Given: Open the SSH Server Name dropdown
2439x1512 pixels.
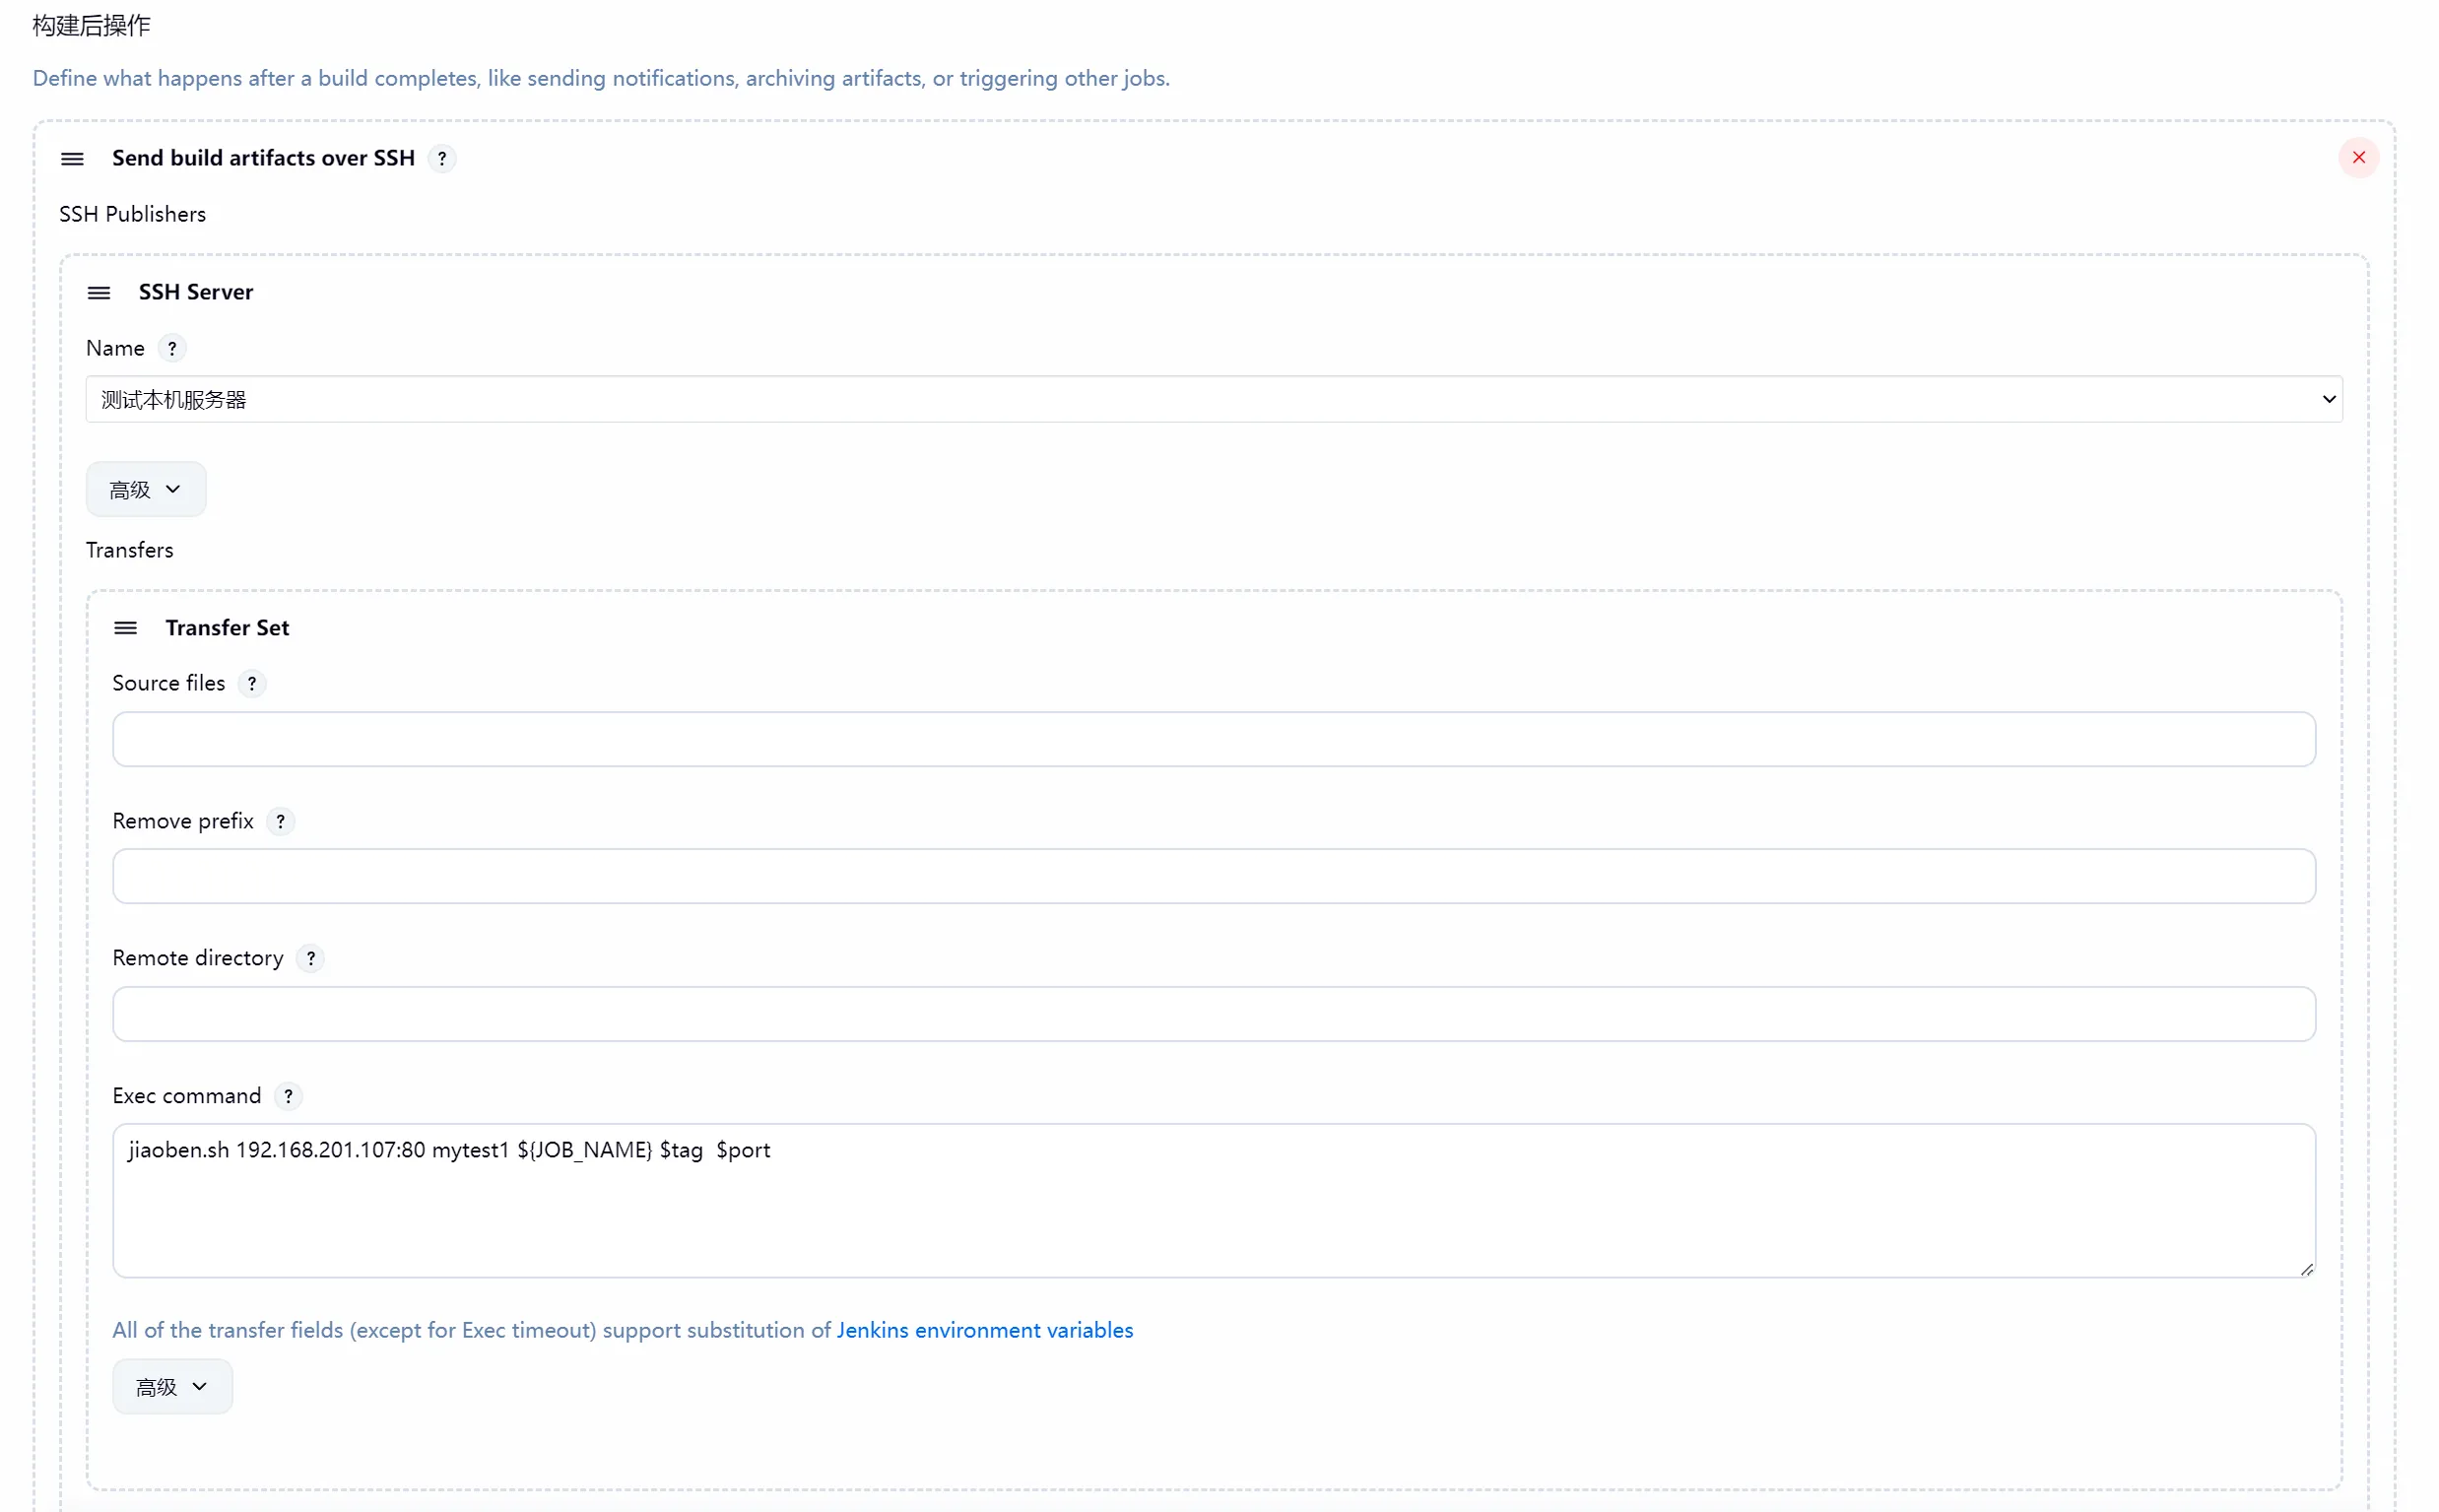Looking at the screenshot, I should click(1213, 399).
